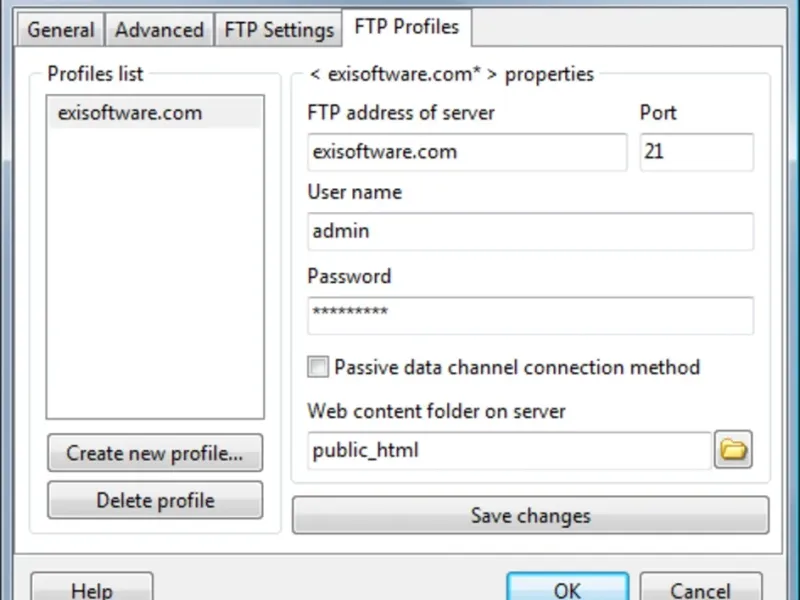Switch to the General tab
The image size is (800, 600).
point(61,30)
